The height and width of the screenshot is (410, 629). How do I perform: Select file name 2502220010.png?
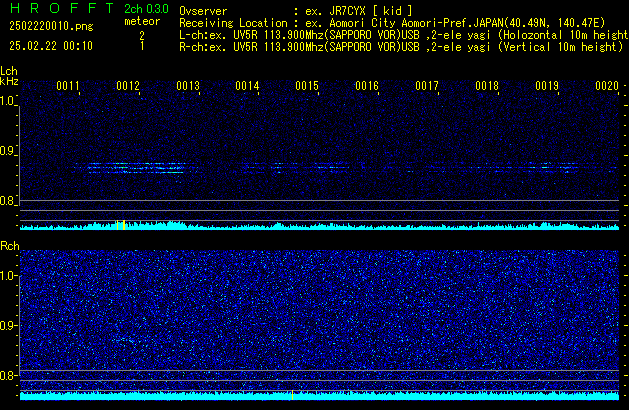pos(51,26)
